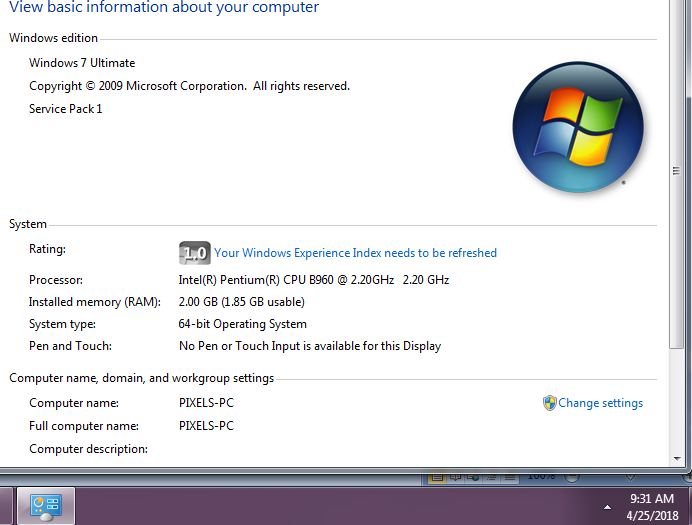Click the '2.00 GB (1.85 GB usable)' value
Viewport: 692px width, 525px height.
[x=241, y=302]
